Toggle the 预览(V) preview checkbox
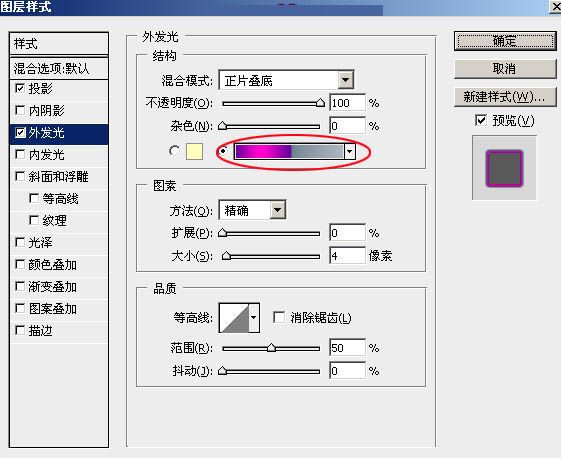 pos(481,120)
